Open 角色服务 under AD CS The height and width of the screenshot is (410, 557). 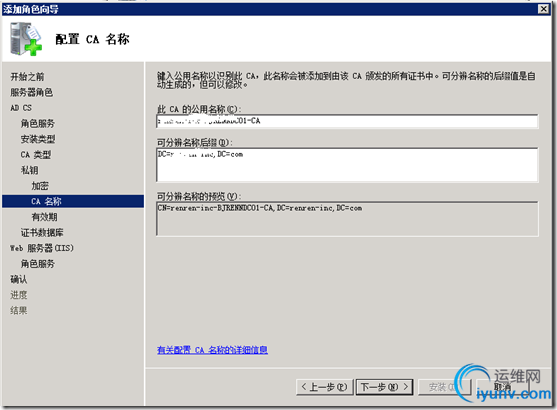tap(38, 123)
